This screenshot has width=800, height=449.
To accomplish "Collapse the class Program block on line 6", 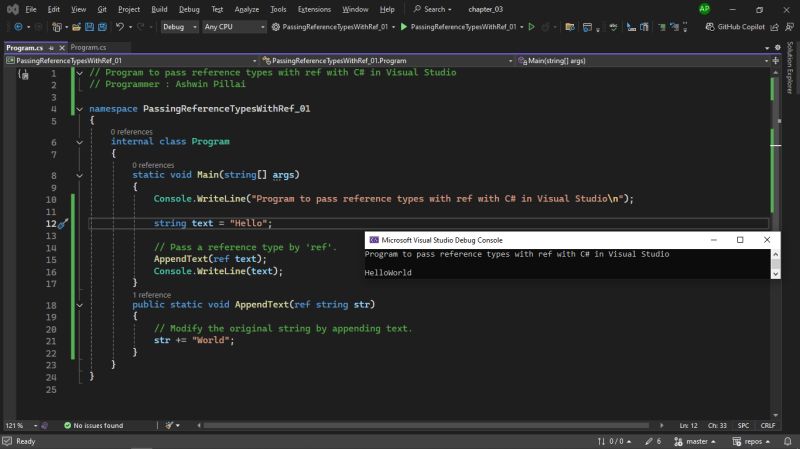I will 80,142.
